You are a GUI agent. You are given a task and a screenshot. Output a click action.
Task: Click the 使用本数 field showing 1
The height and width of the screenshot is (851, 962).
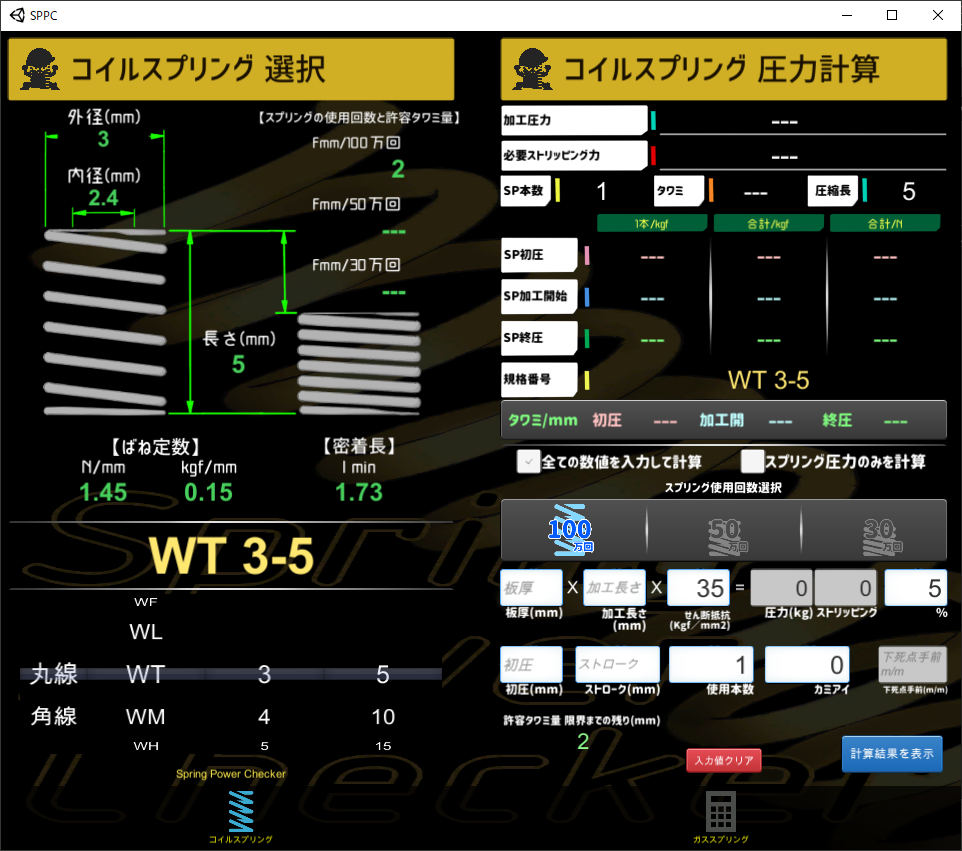pos(711,664)
